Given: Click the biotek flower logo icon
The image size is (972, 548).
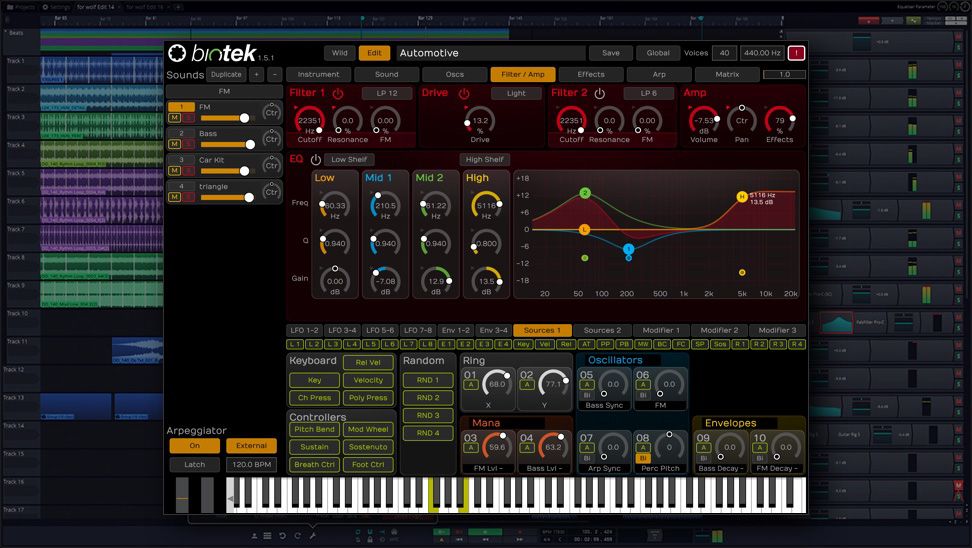Looking at the screenshot, I should point(177,53).
